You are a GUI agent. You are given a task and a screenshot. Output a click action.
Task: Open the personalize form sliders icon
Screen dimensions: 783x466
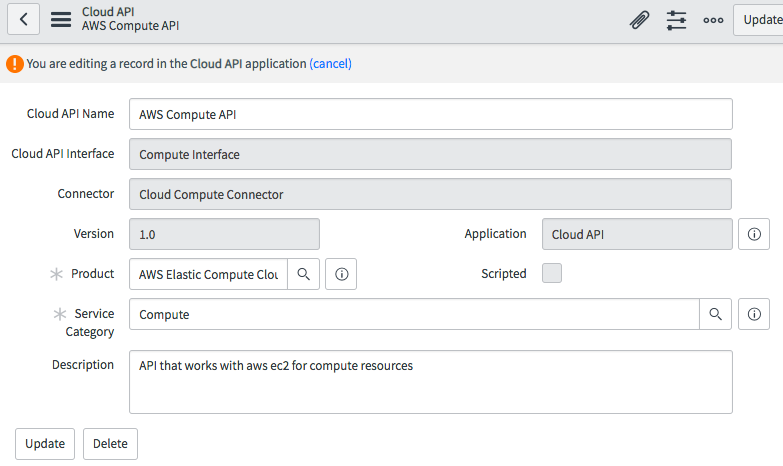click(676, 20)
